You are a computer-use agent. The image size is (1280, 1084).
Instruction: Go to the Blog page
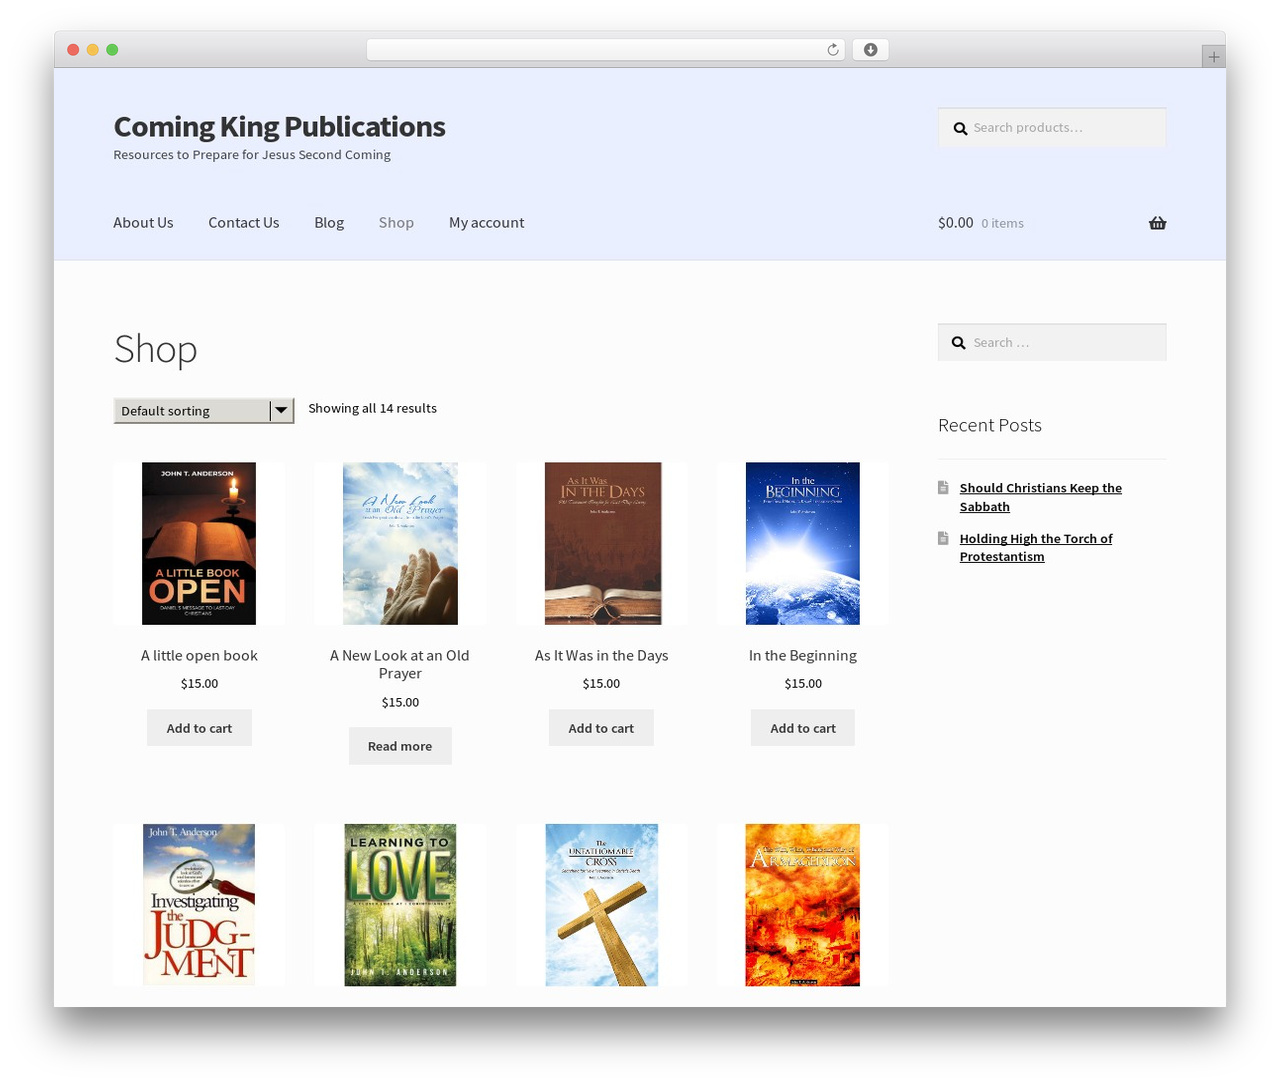click(329, 223)
